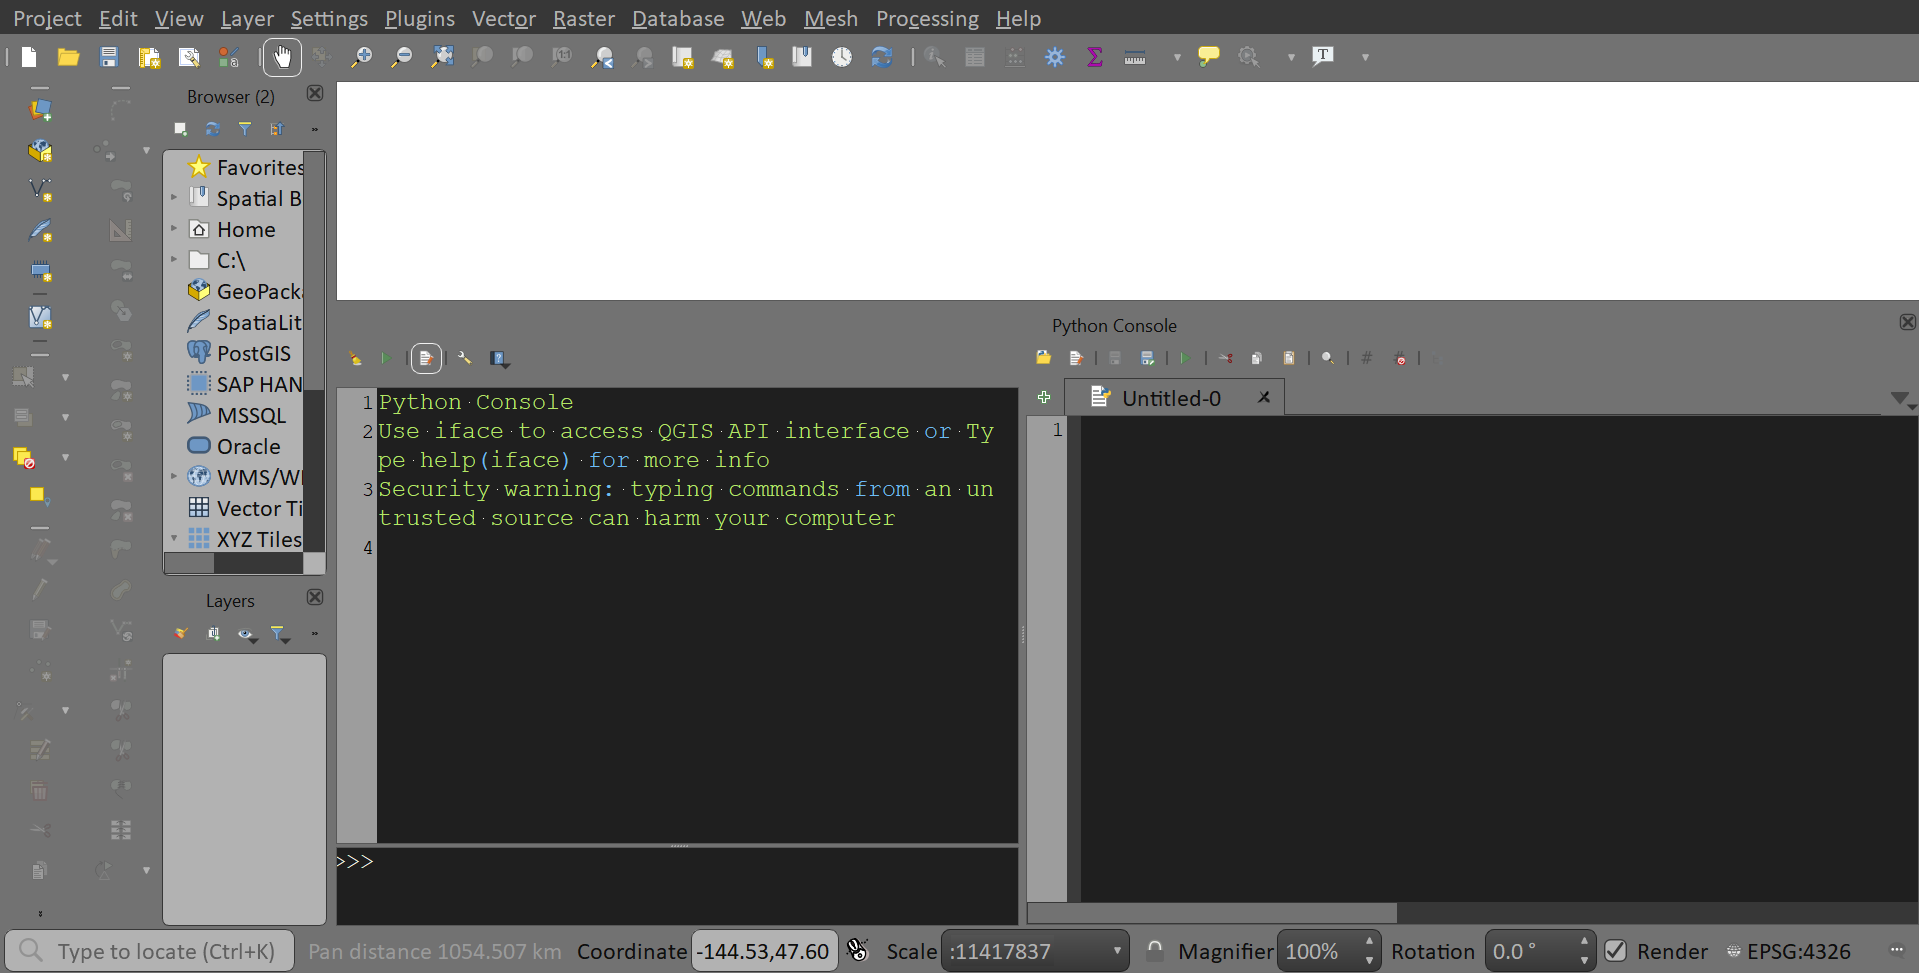1919x973 pixels.
Task: Use Find Text magnifier in code editor
Action: pos(1327,358)
